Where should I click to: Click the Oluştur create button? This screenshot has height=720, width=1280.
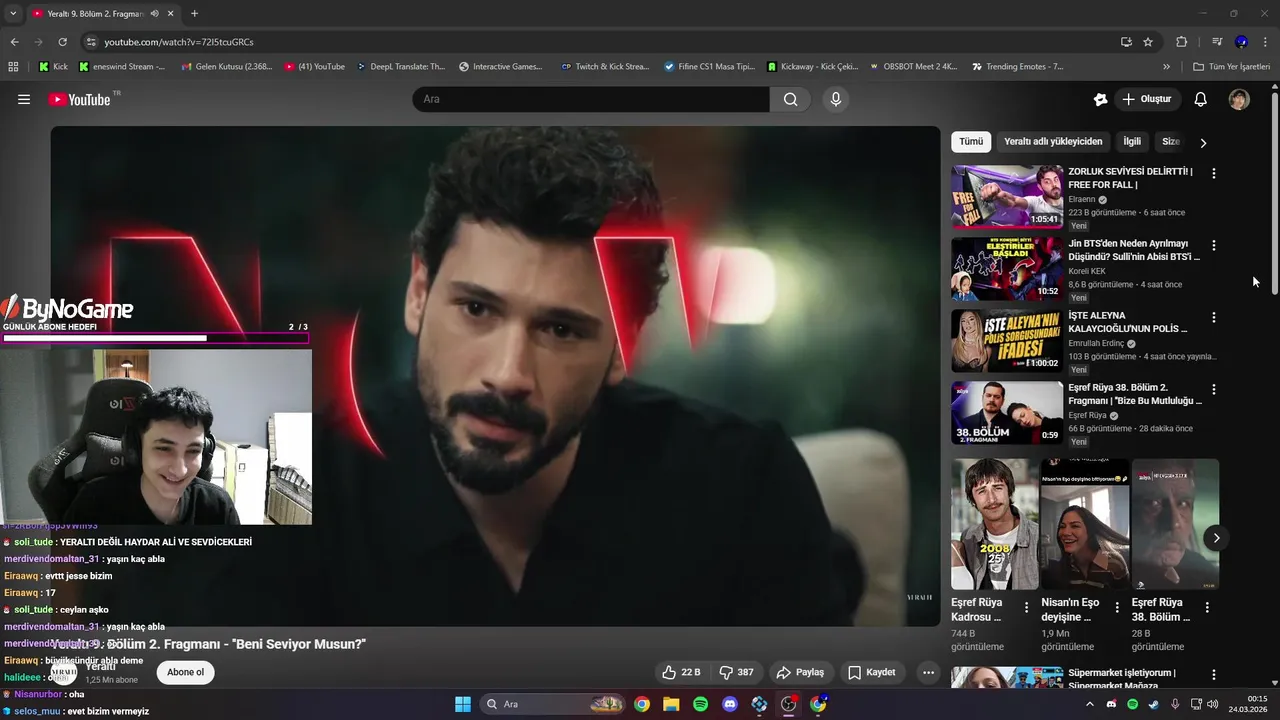pyautogui.click(x=1148, y=99)
